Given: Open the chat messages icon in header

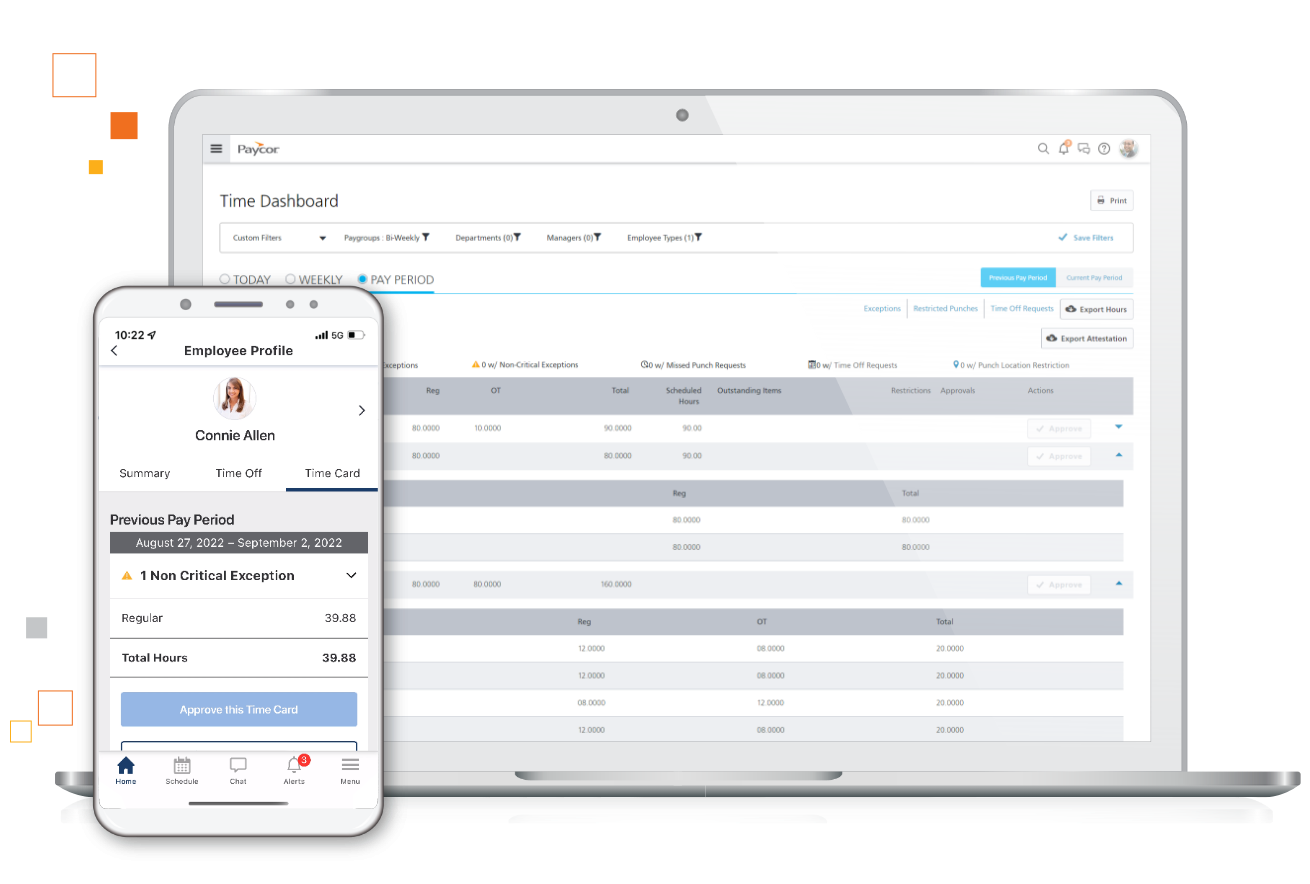Looking at the screenshot, I should [x=1083, y=149].
